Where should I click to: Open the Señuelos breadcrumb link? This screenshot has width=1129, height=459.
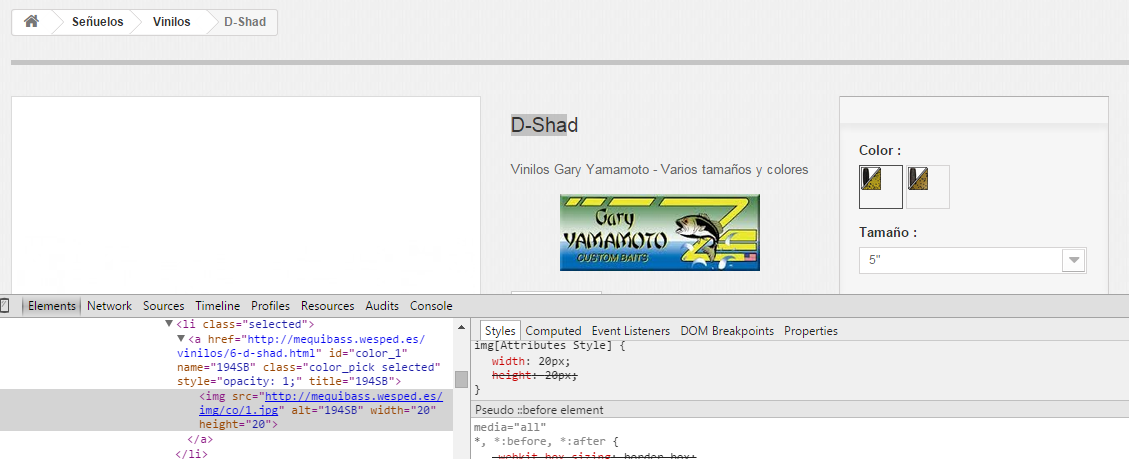pyautogui.click(x=97, y=22)
